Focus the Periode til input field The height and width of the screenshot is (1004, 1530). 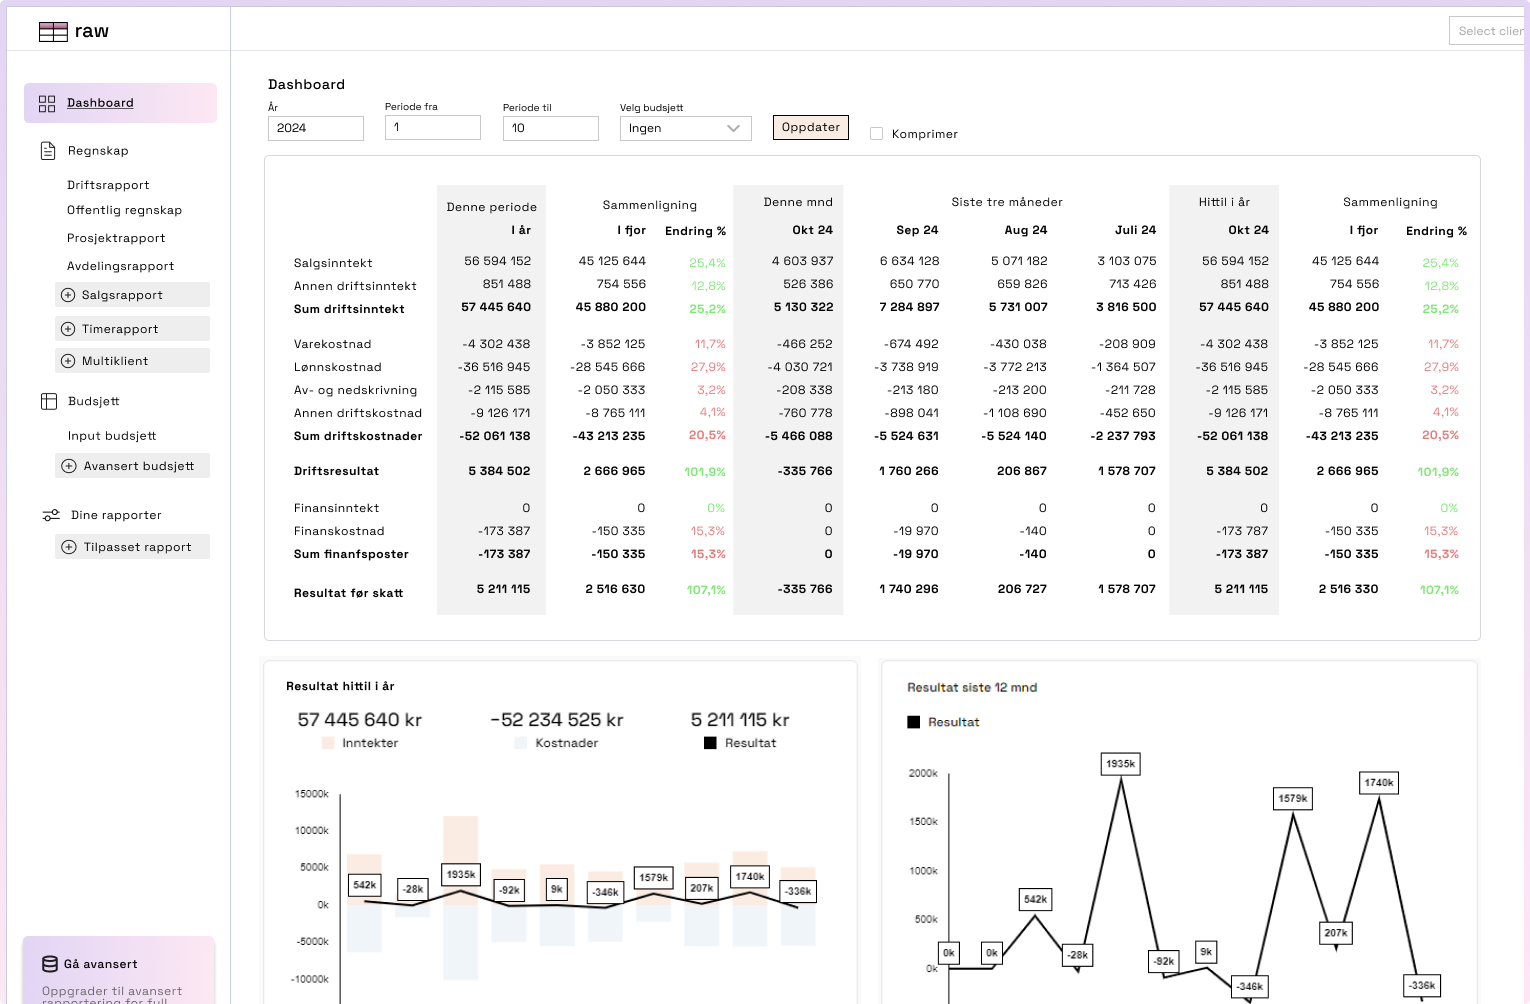click(x=551, y=128)
